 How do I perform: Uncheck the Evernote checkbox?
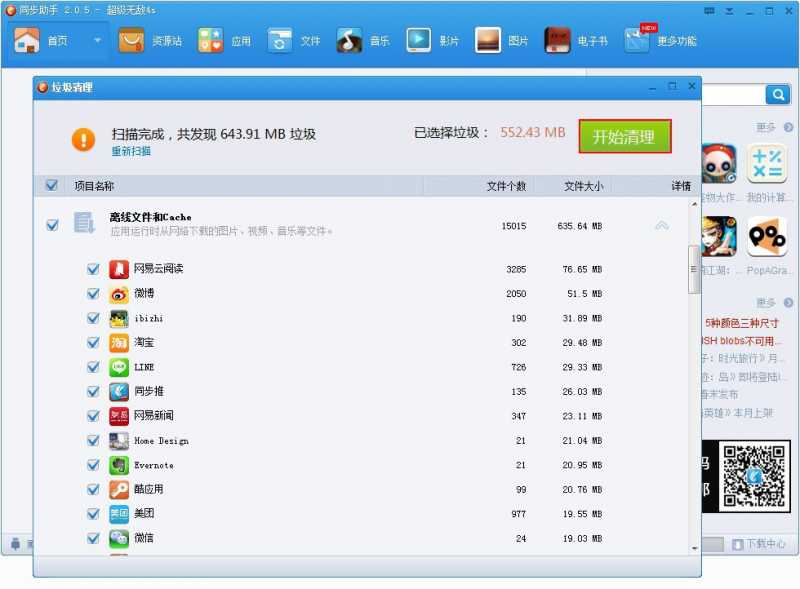[x=93, y=465]
